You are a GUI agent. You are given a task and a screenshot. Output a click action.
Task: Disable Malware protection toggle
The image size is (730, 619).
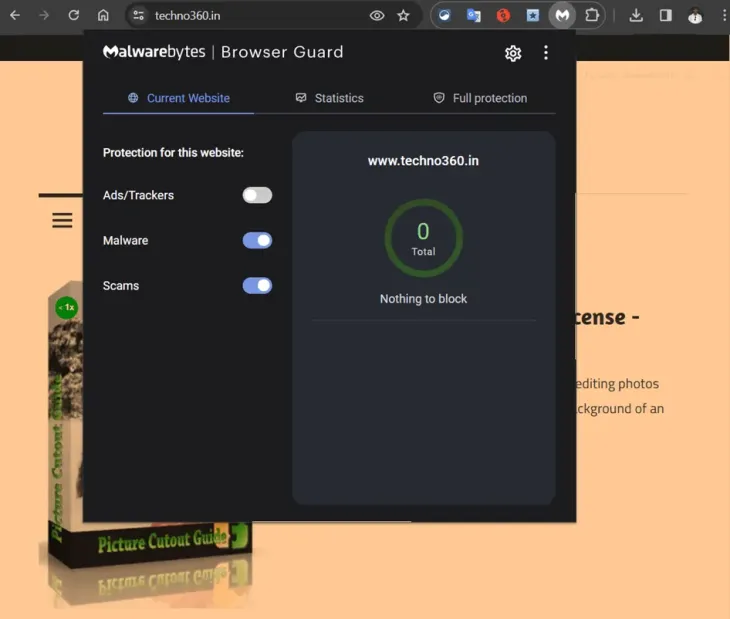point(257,240)
